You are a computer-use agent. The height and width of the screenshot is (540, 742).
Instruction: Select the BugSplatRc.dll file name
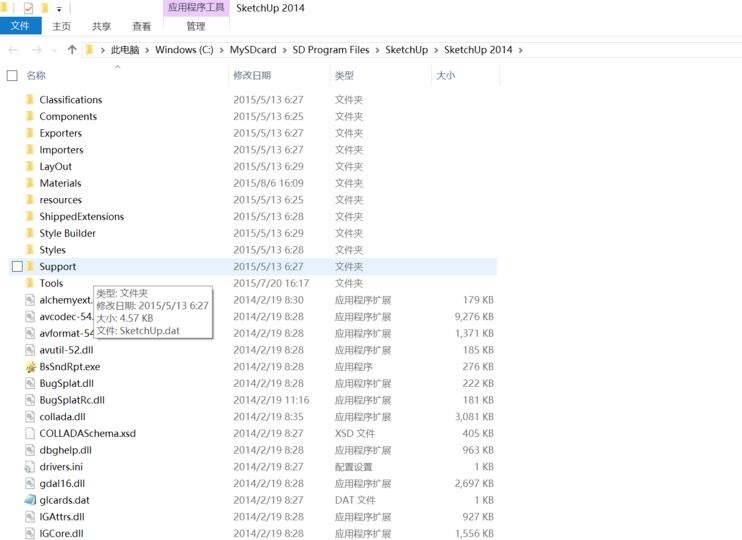(72, 400)
